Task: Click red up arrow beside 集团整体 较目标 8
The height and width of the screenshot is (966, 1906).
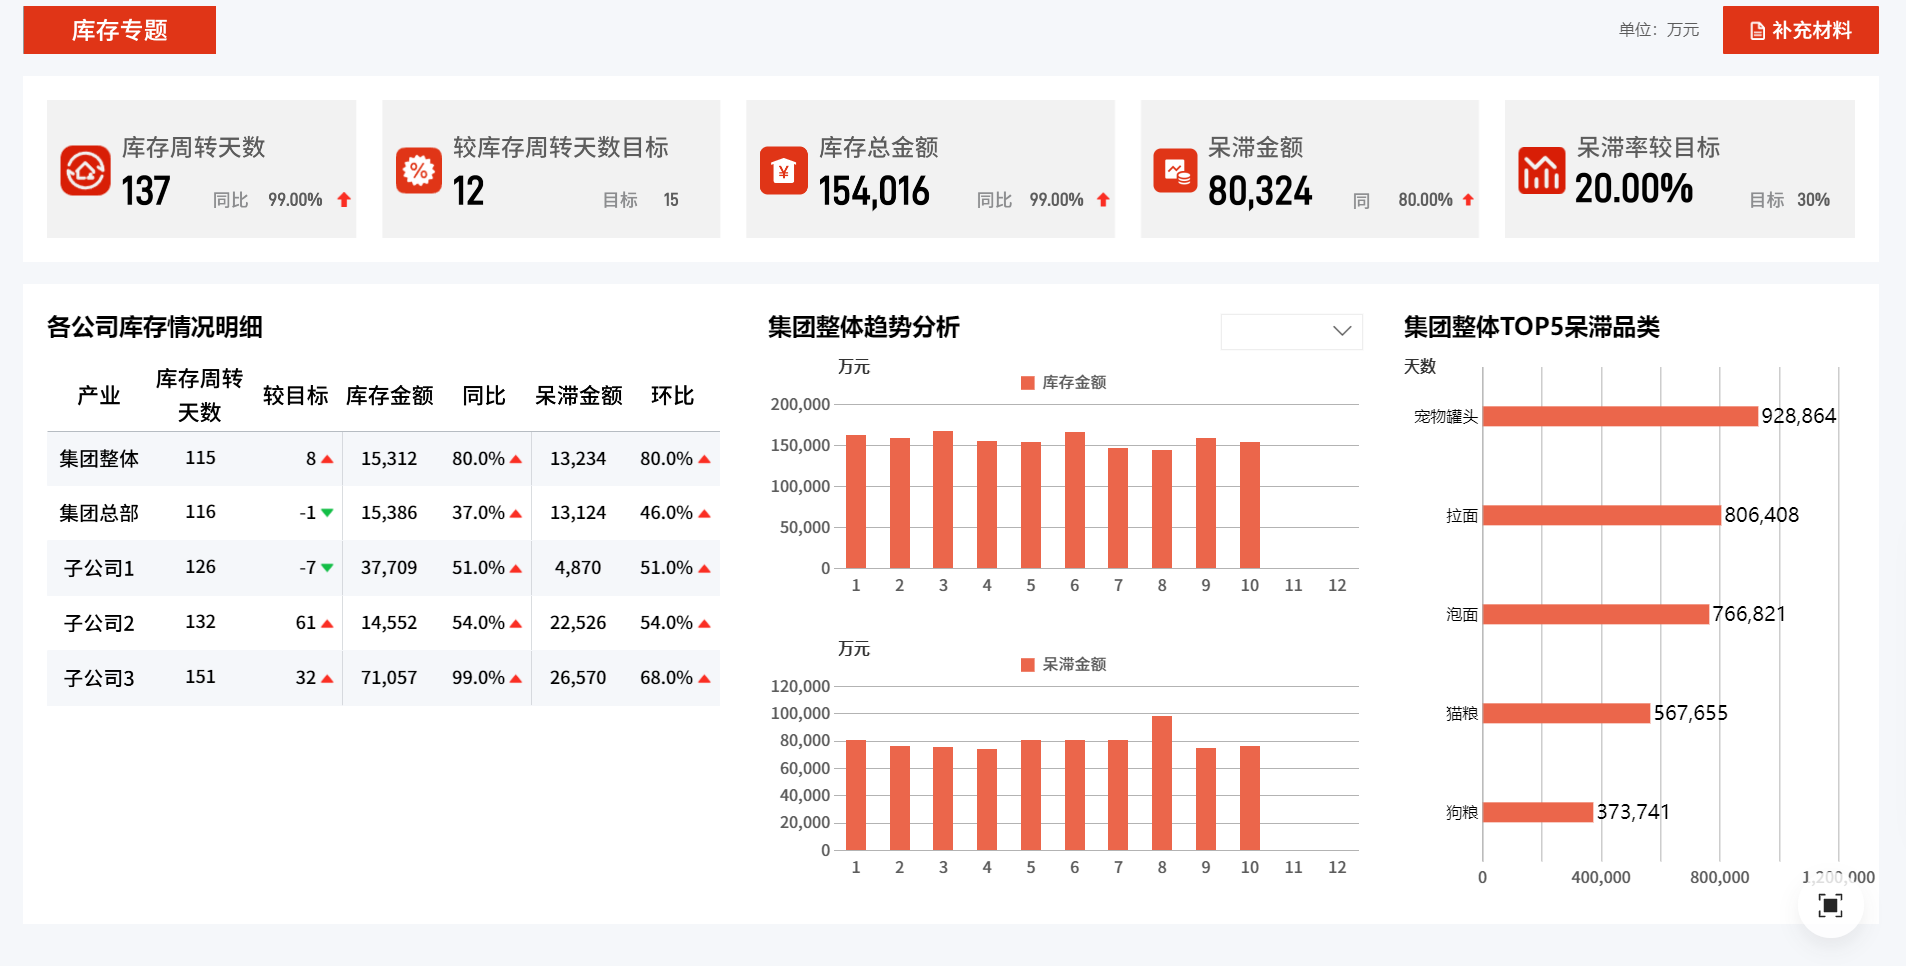Action: point(327,459)
